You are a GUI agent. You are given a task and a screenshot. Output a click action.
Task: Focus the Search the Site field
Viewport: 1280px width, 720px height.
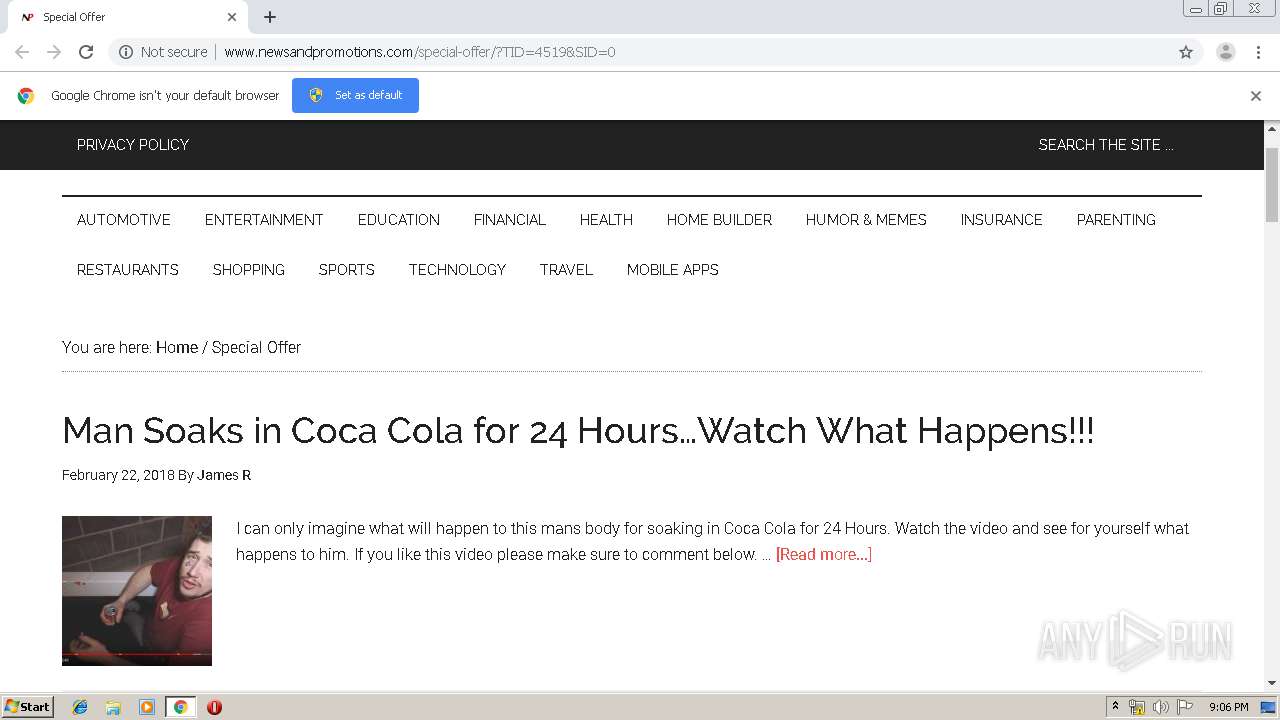click(1106, 145)
